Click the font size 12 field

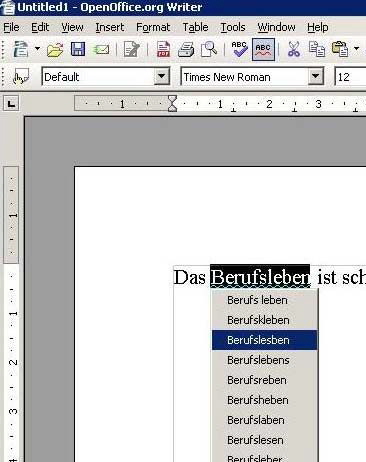[x=350, y=77]
